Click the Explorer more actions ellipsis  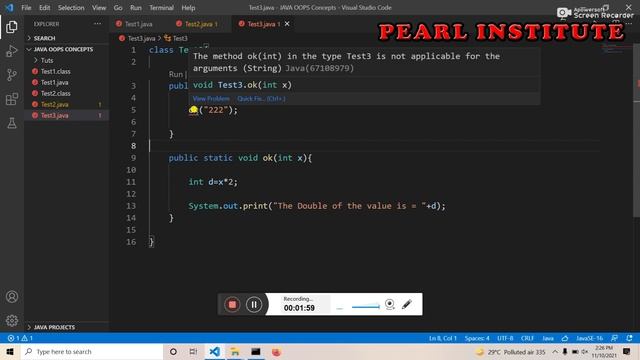pos(98,24)
